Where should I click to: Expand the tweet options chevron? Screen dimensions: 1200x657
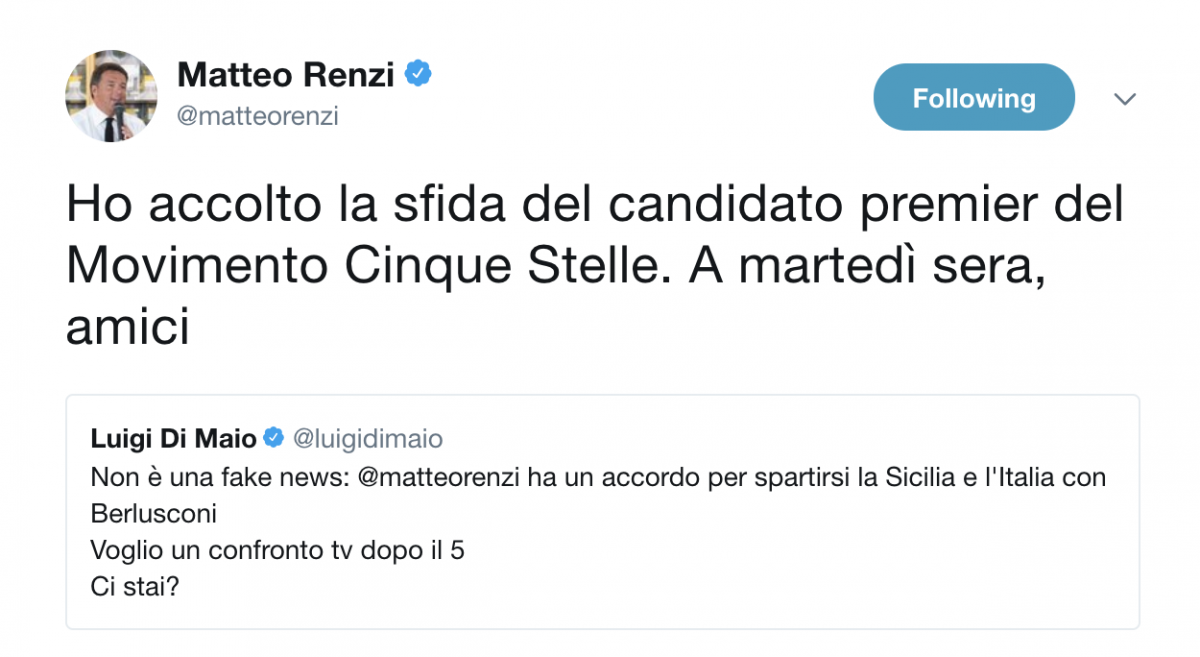coord(1125,98)
